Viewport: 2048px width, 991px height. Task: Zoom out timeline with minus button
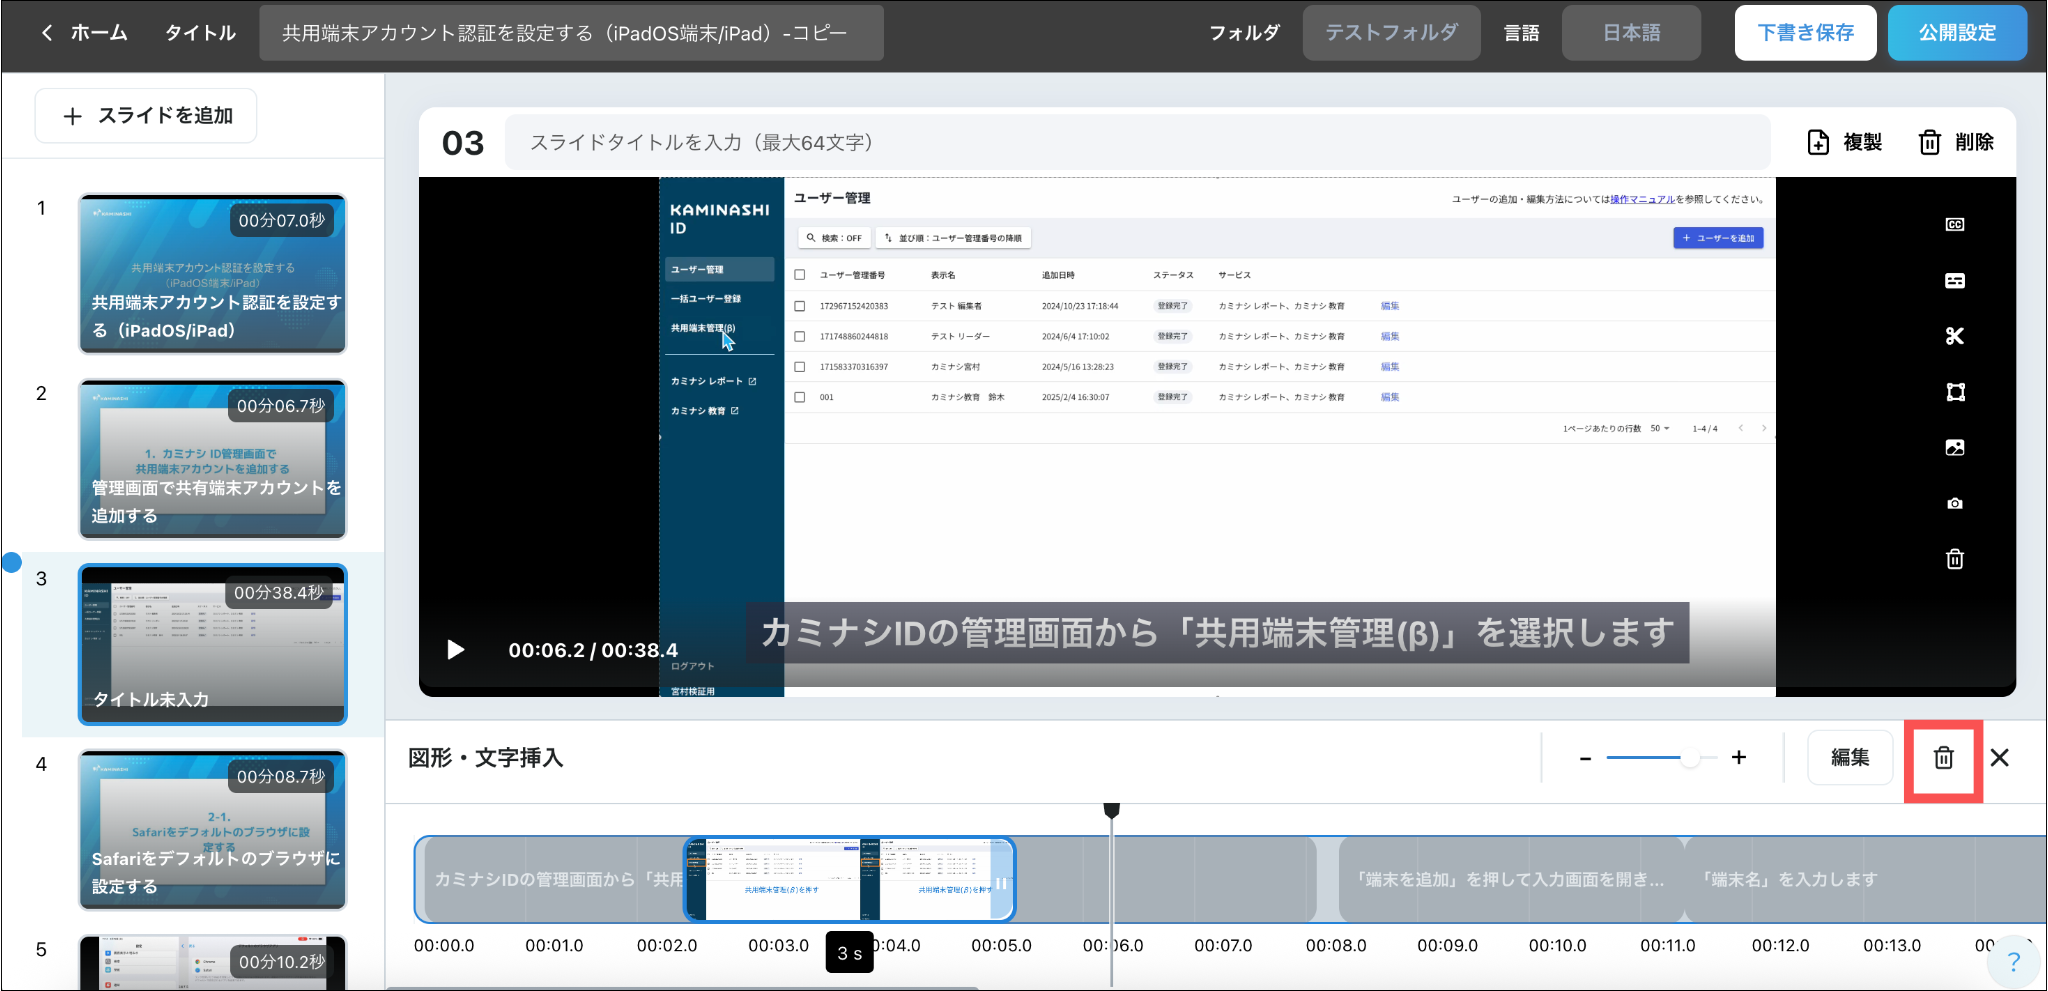tap(1585, 758)
